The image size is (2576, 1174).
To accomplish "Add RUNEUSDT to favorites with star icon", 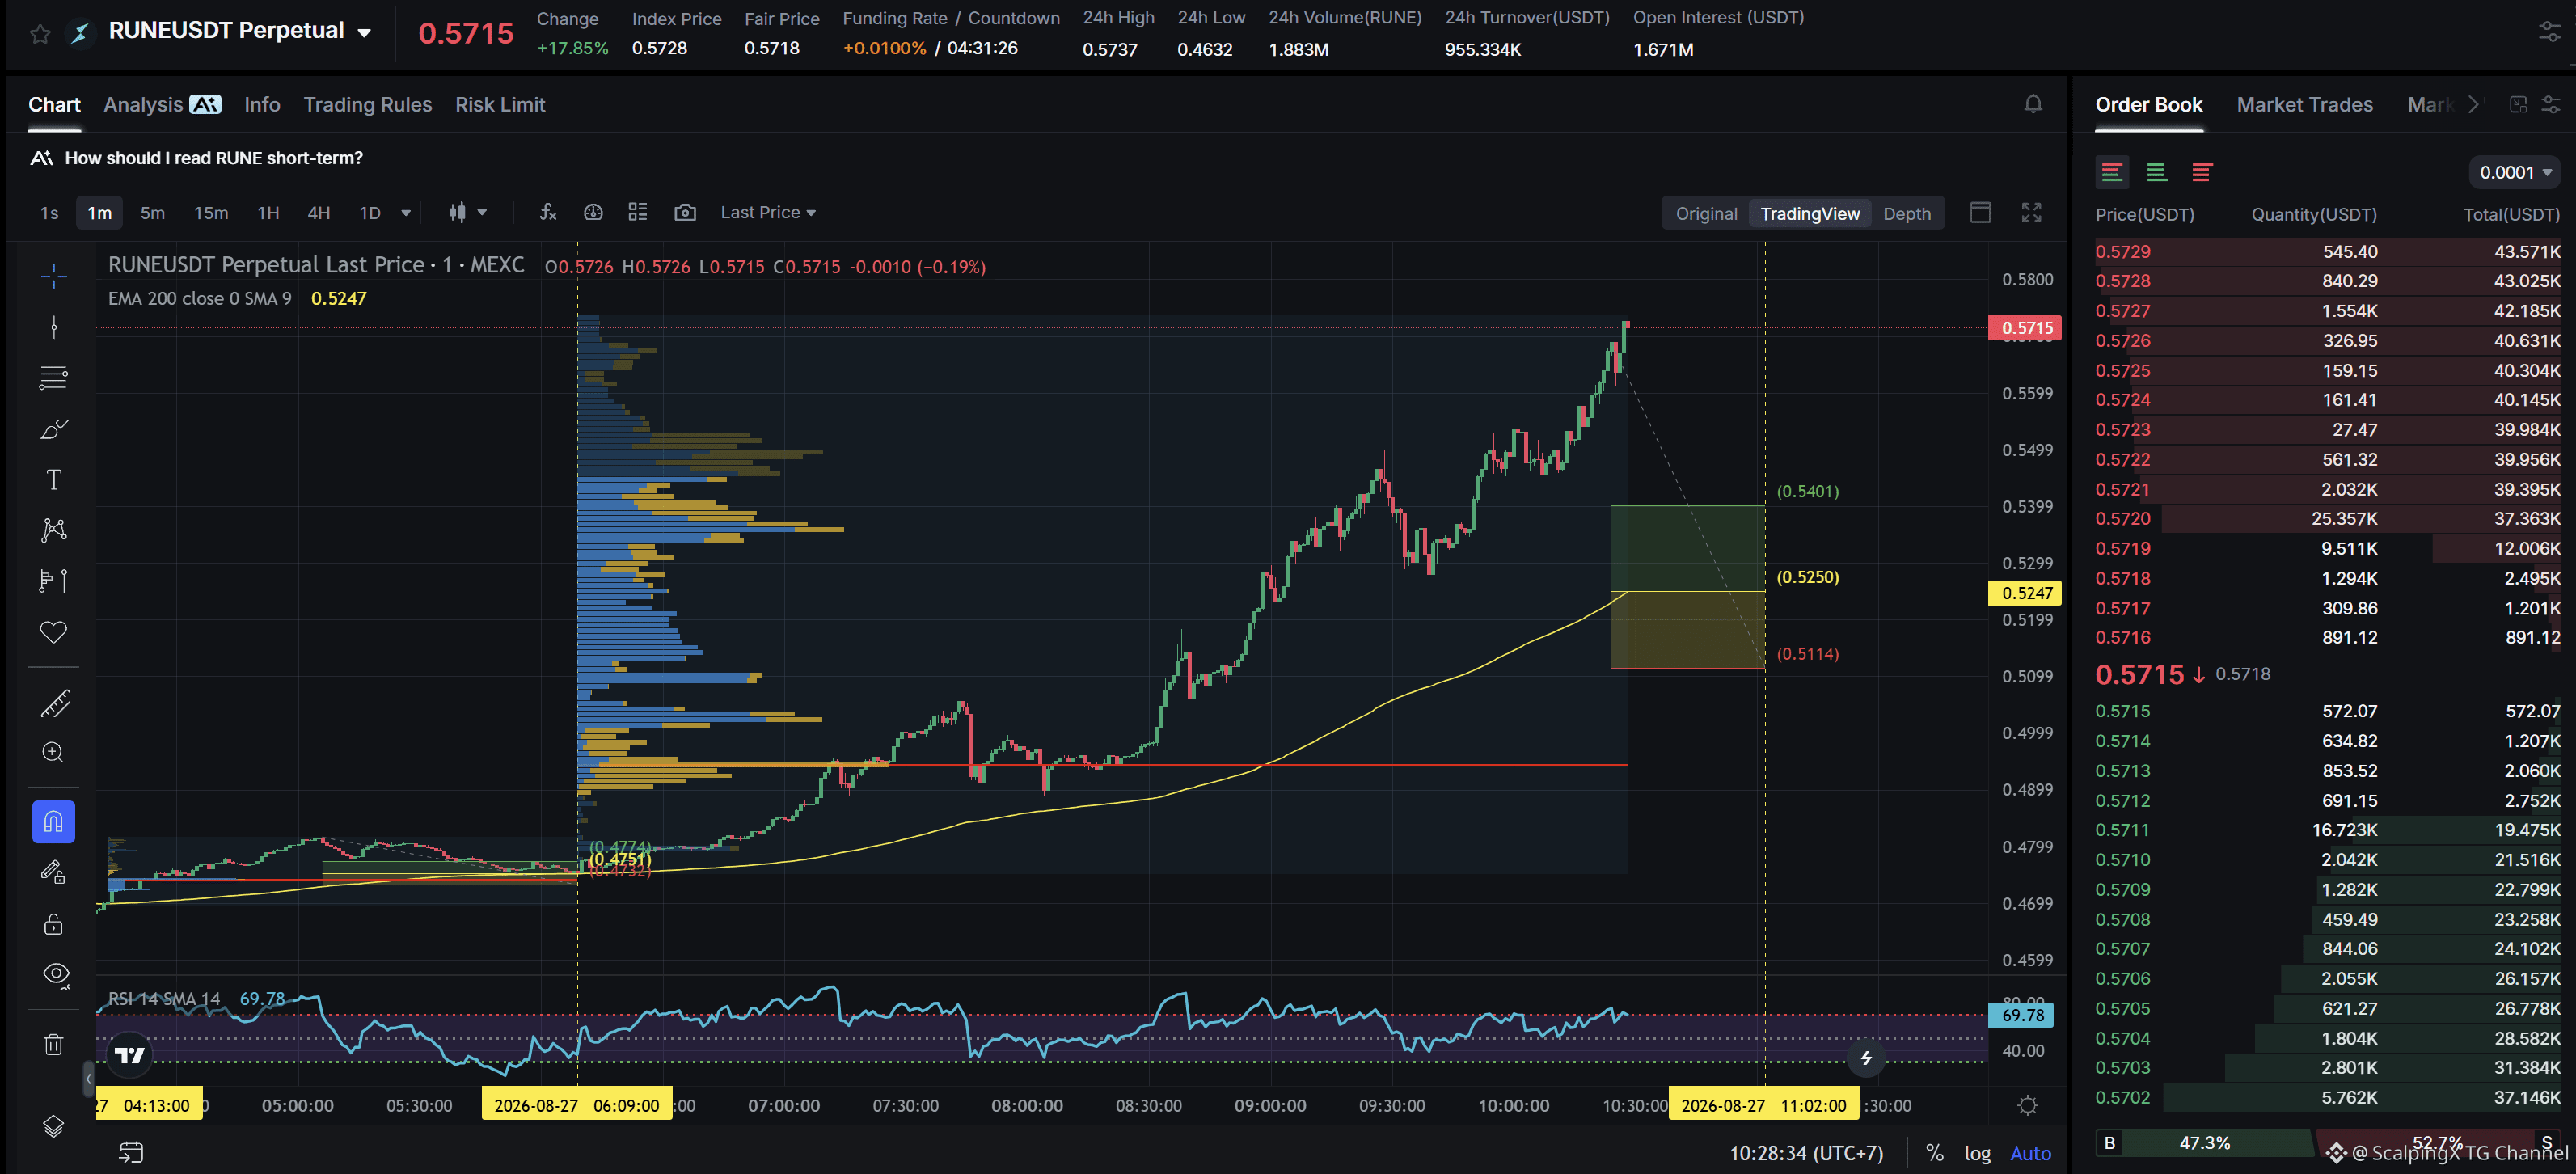I will (40, 34).
